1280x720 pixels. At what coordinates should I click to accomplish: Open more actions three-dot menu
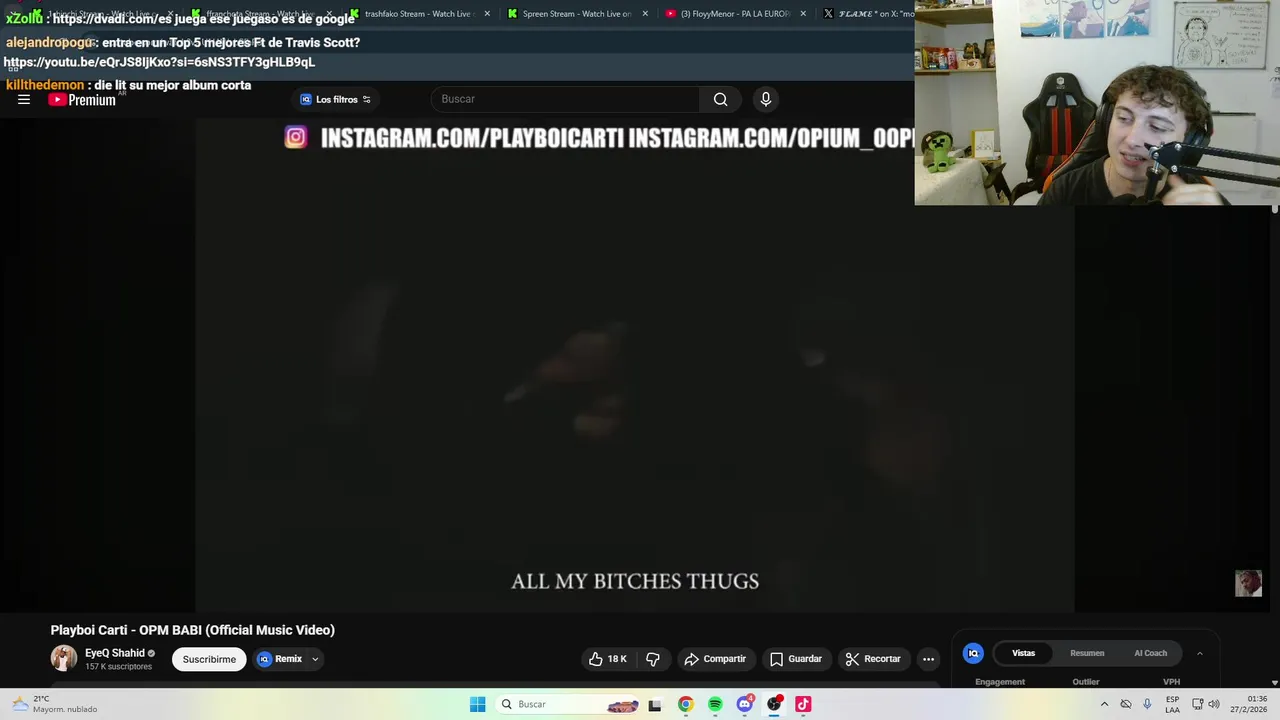[928, 659]
